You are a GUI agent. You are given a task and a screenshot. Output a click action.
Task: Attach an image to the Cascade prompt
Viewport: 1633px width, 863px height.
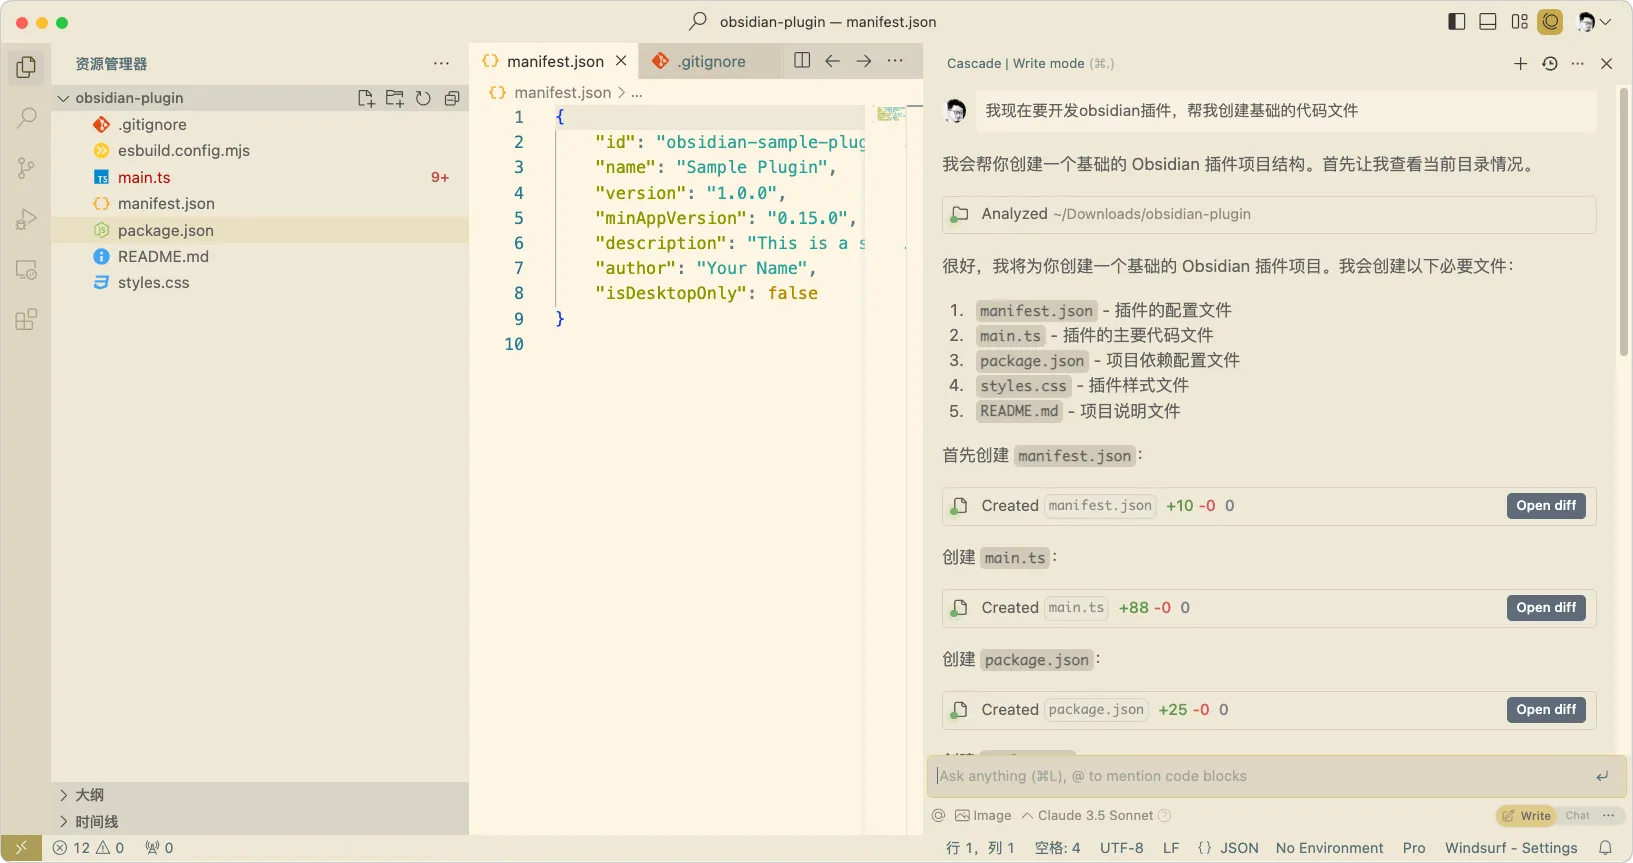[x=983, y=816]
